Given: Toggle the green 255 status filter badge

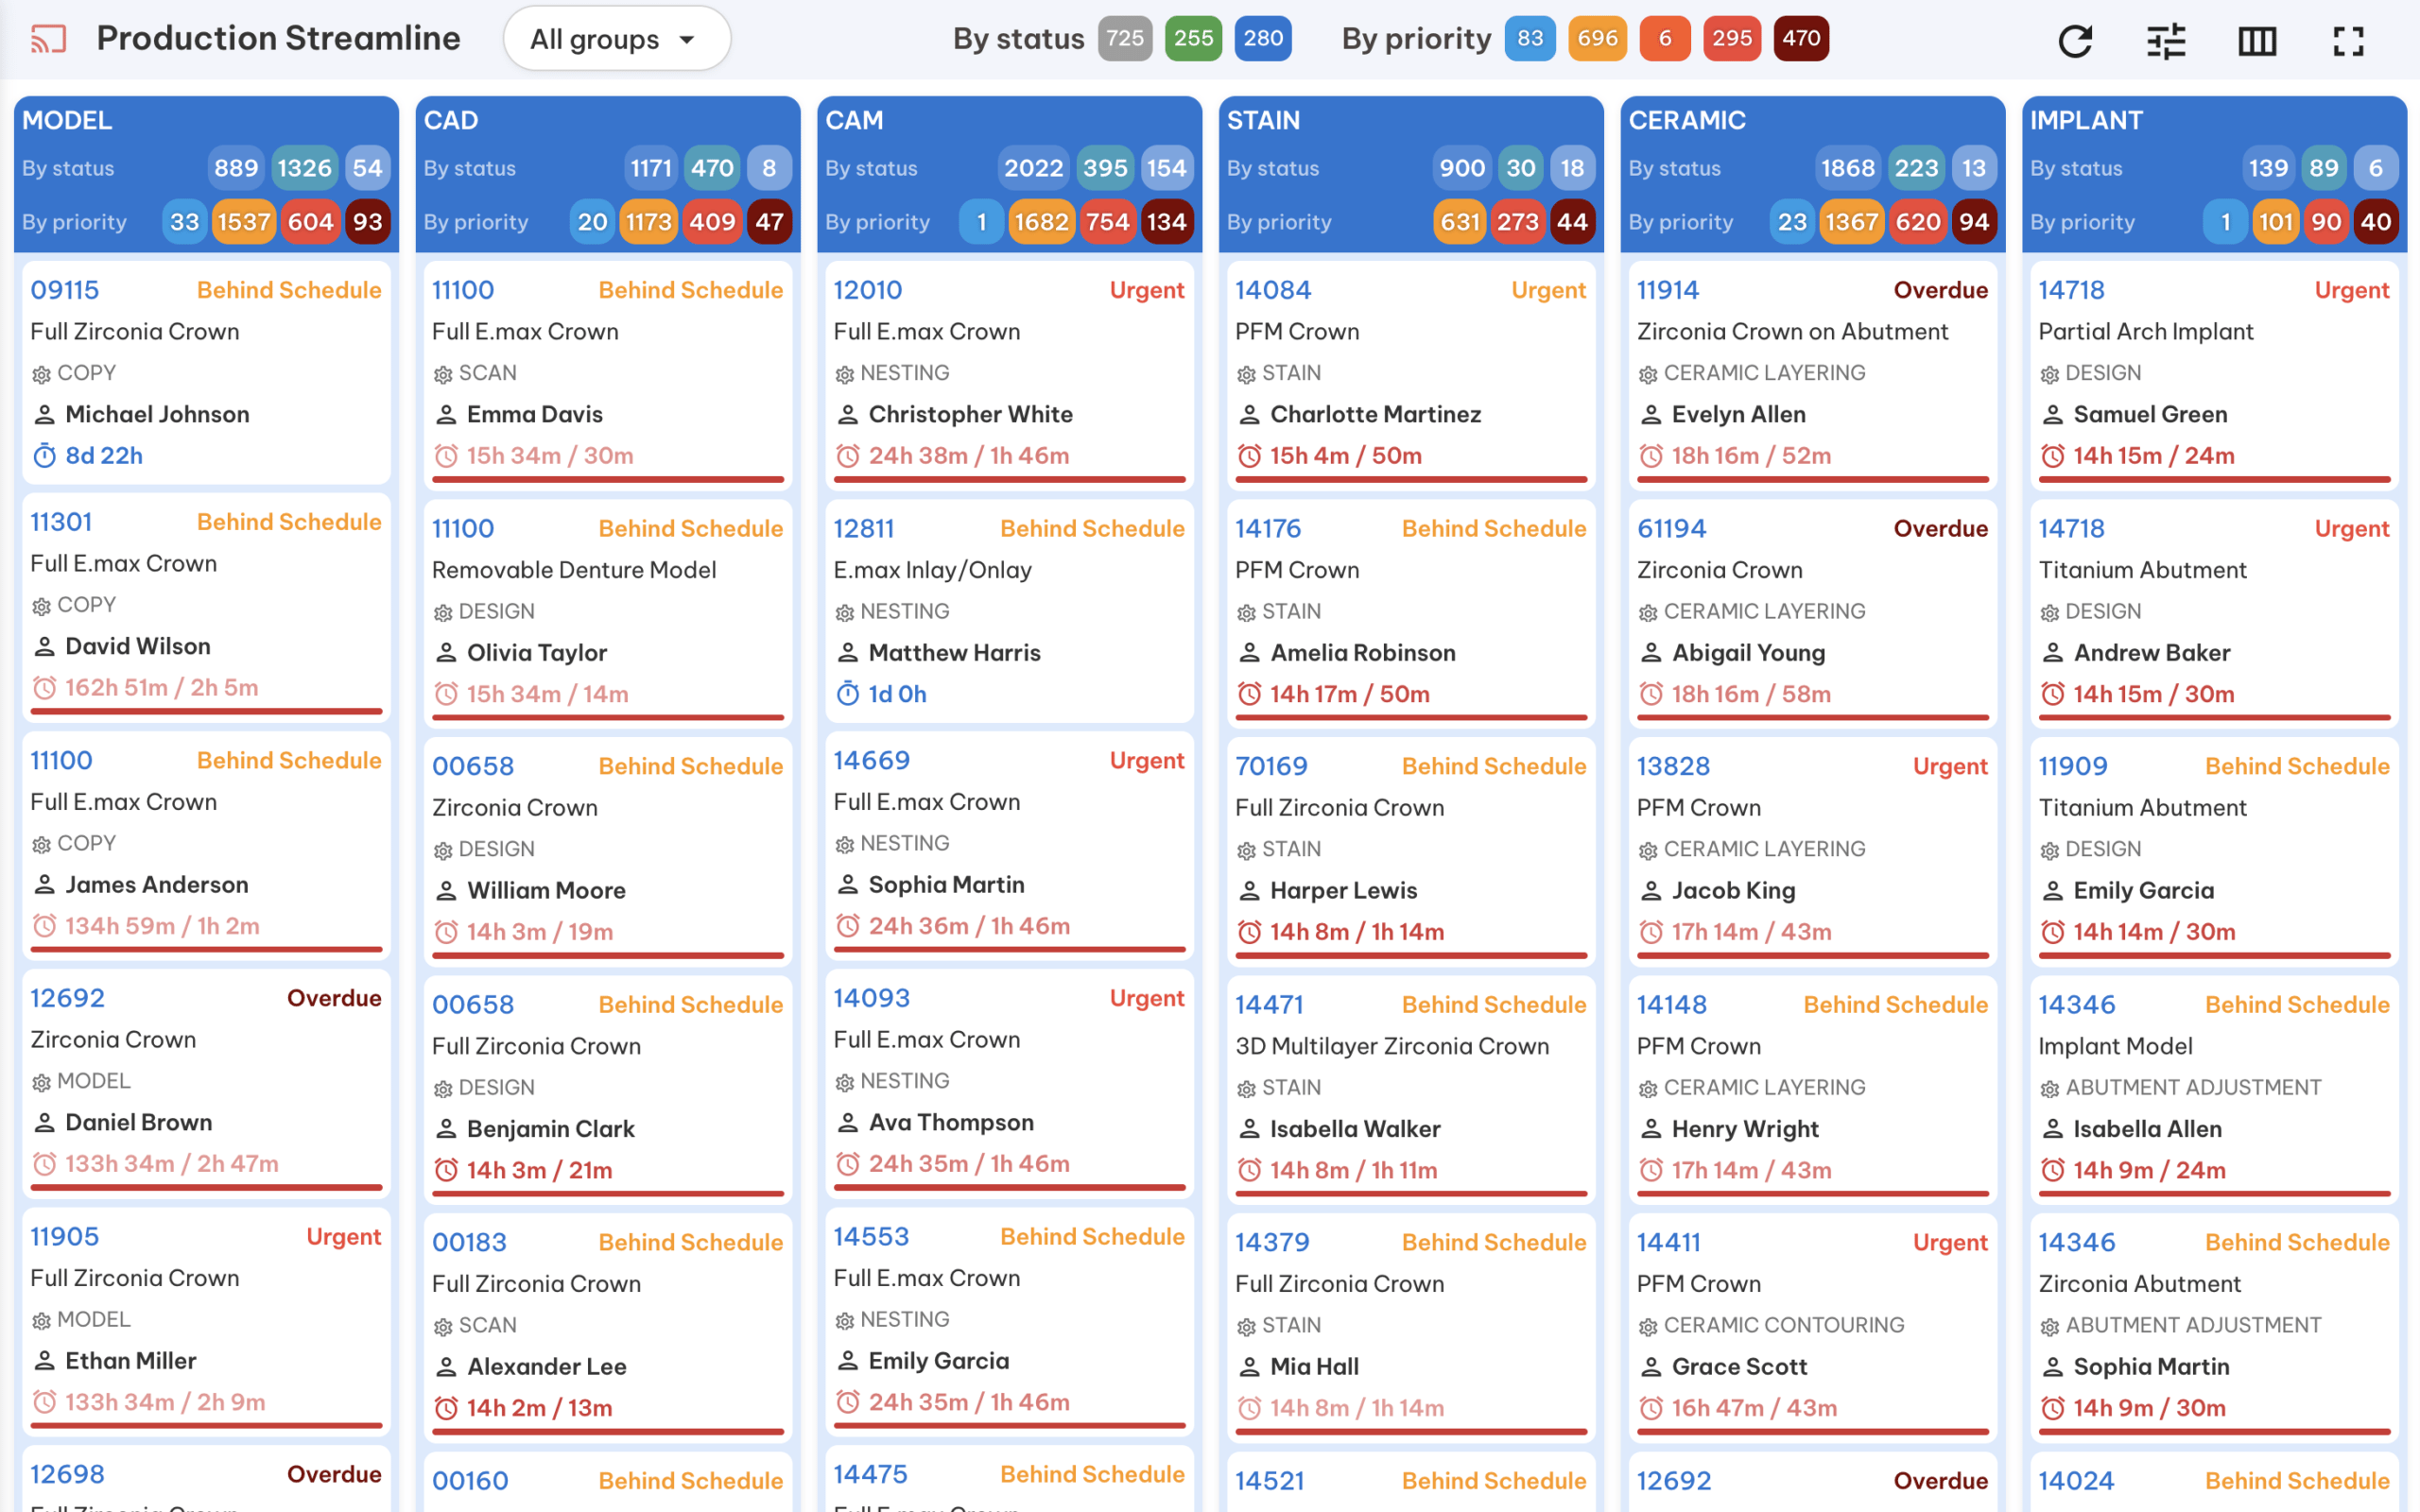Looking at the screenshot, I should click(1193, 39).
